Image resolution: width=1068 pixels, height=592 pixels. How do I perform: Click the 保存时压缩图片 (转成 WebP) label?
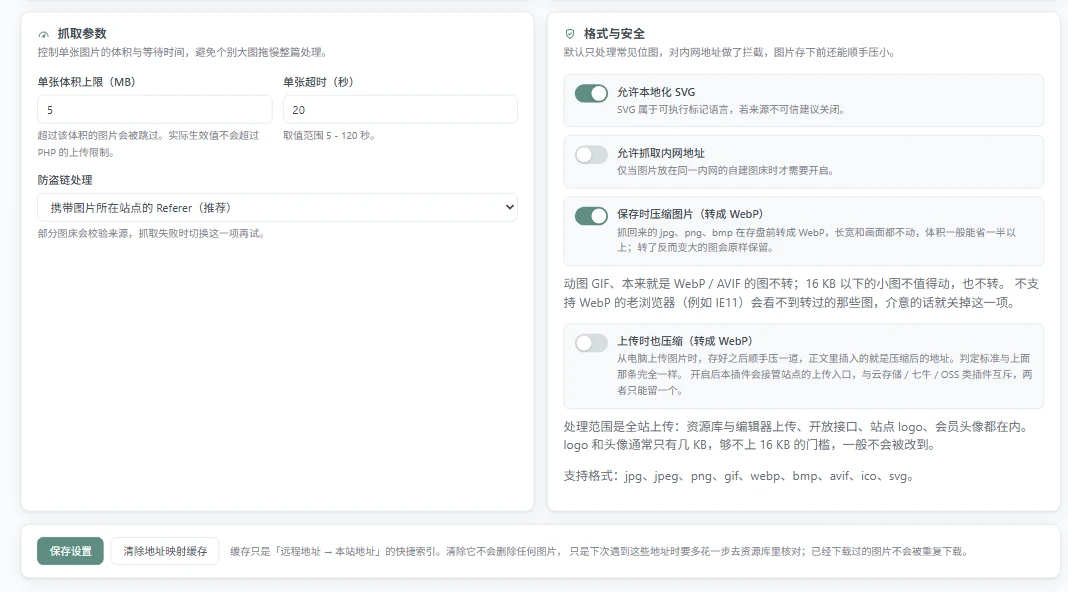click(x=690, y=214)
